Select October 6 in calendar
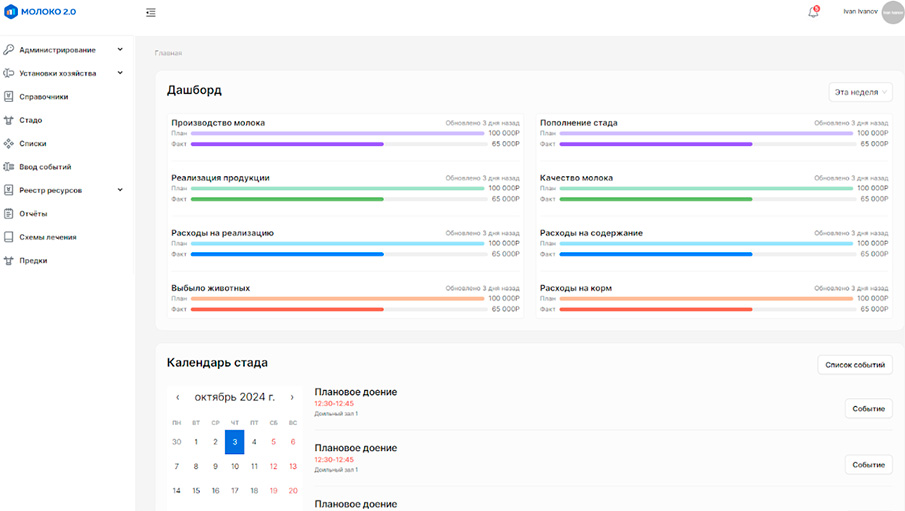 tap(293, 442)
